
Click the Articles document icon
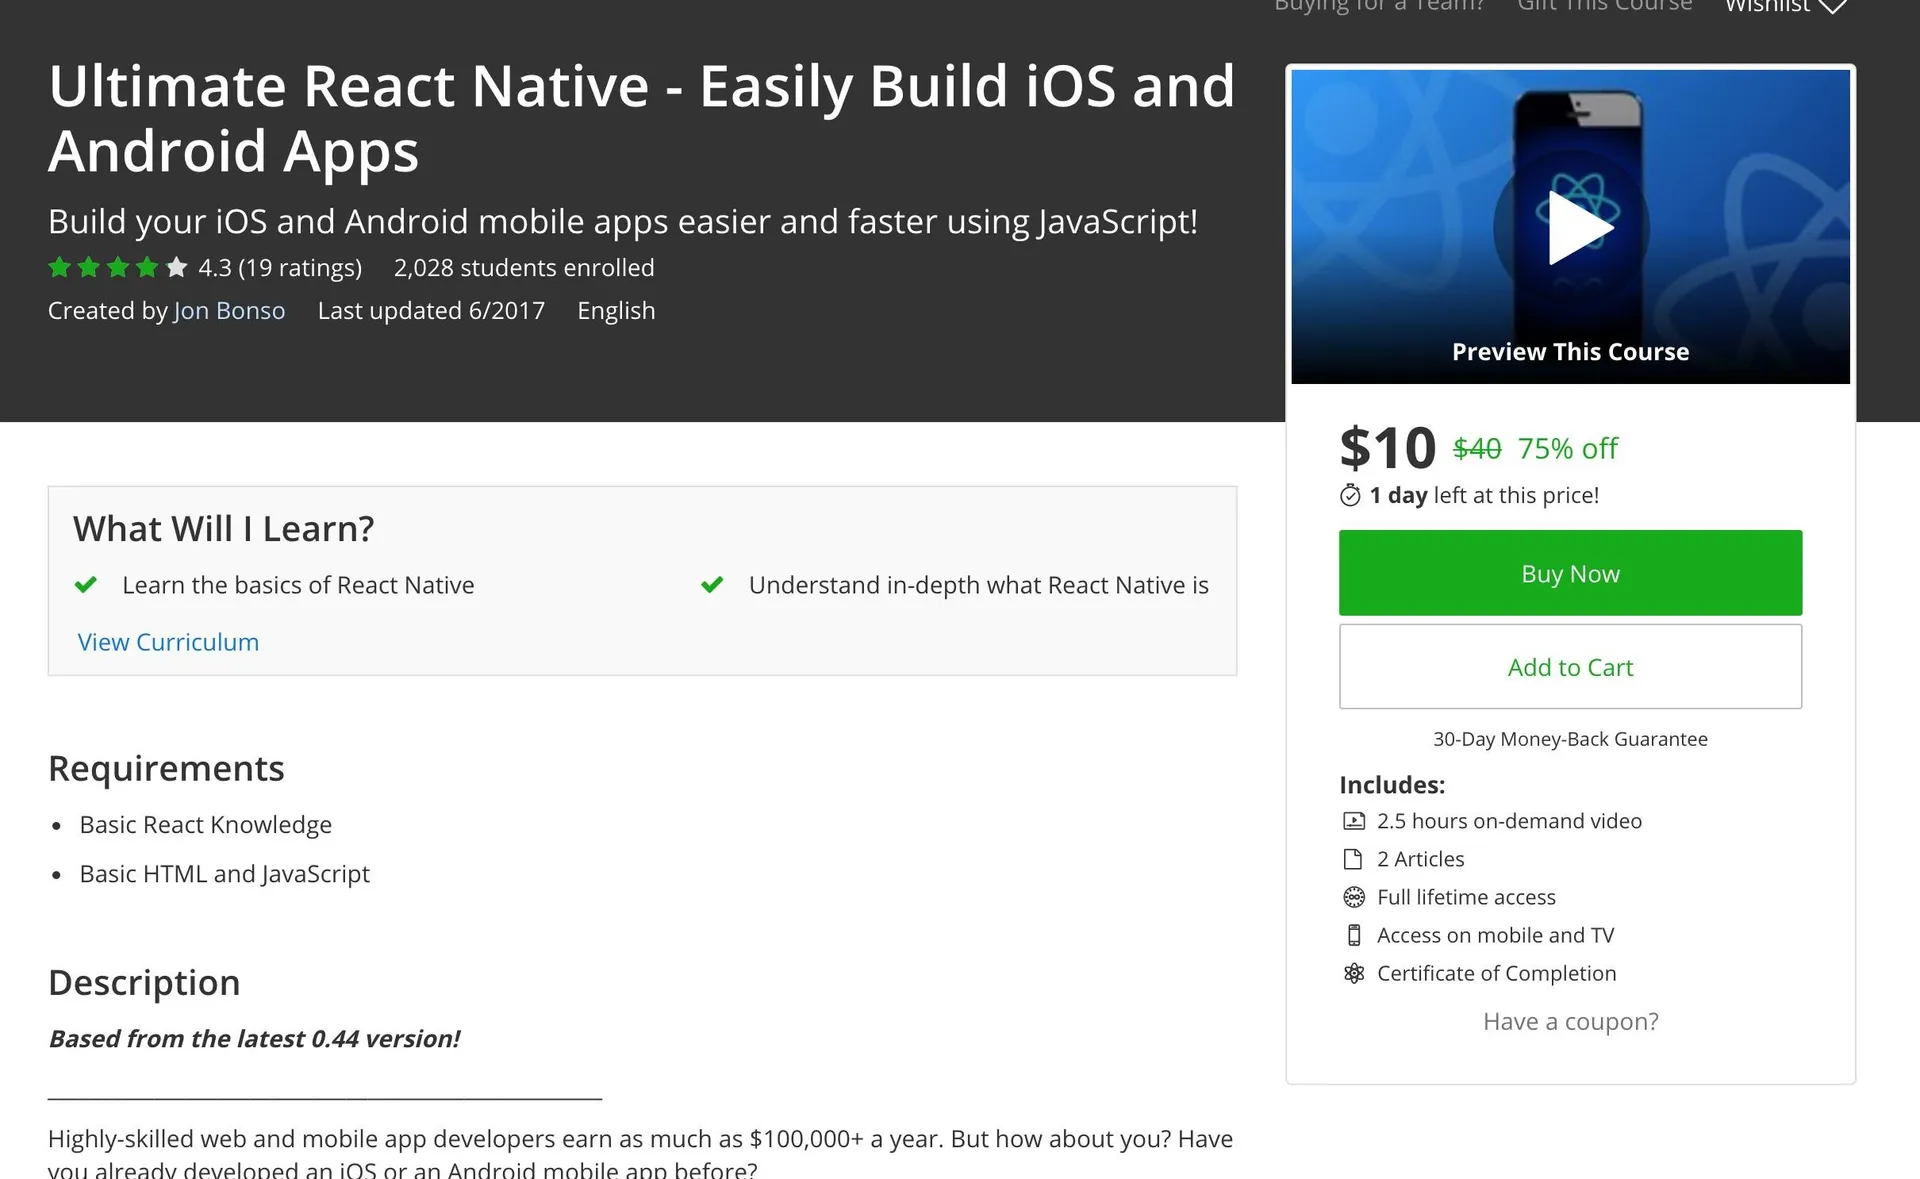1353,859
